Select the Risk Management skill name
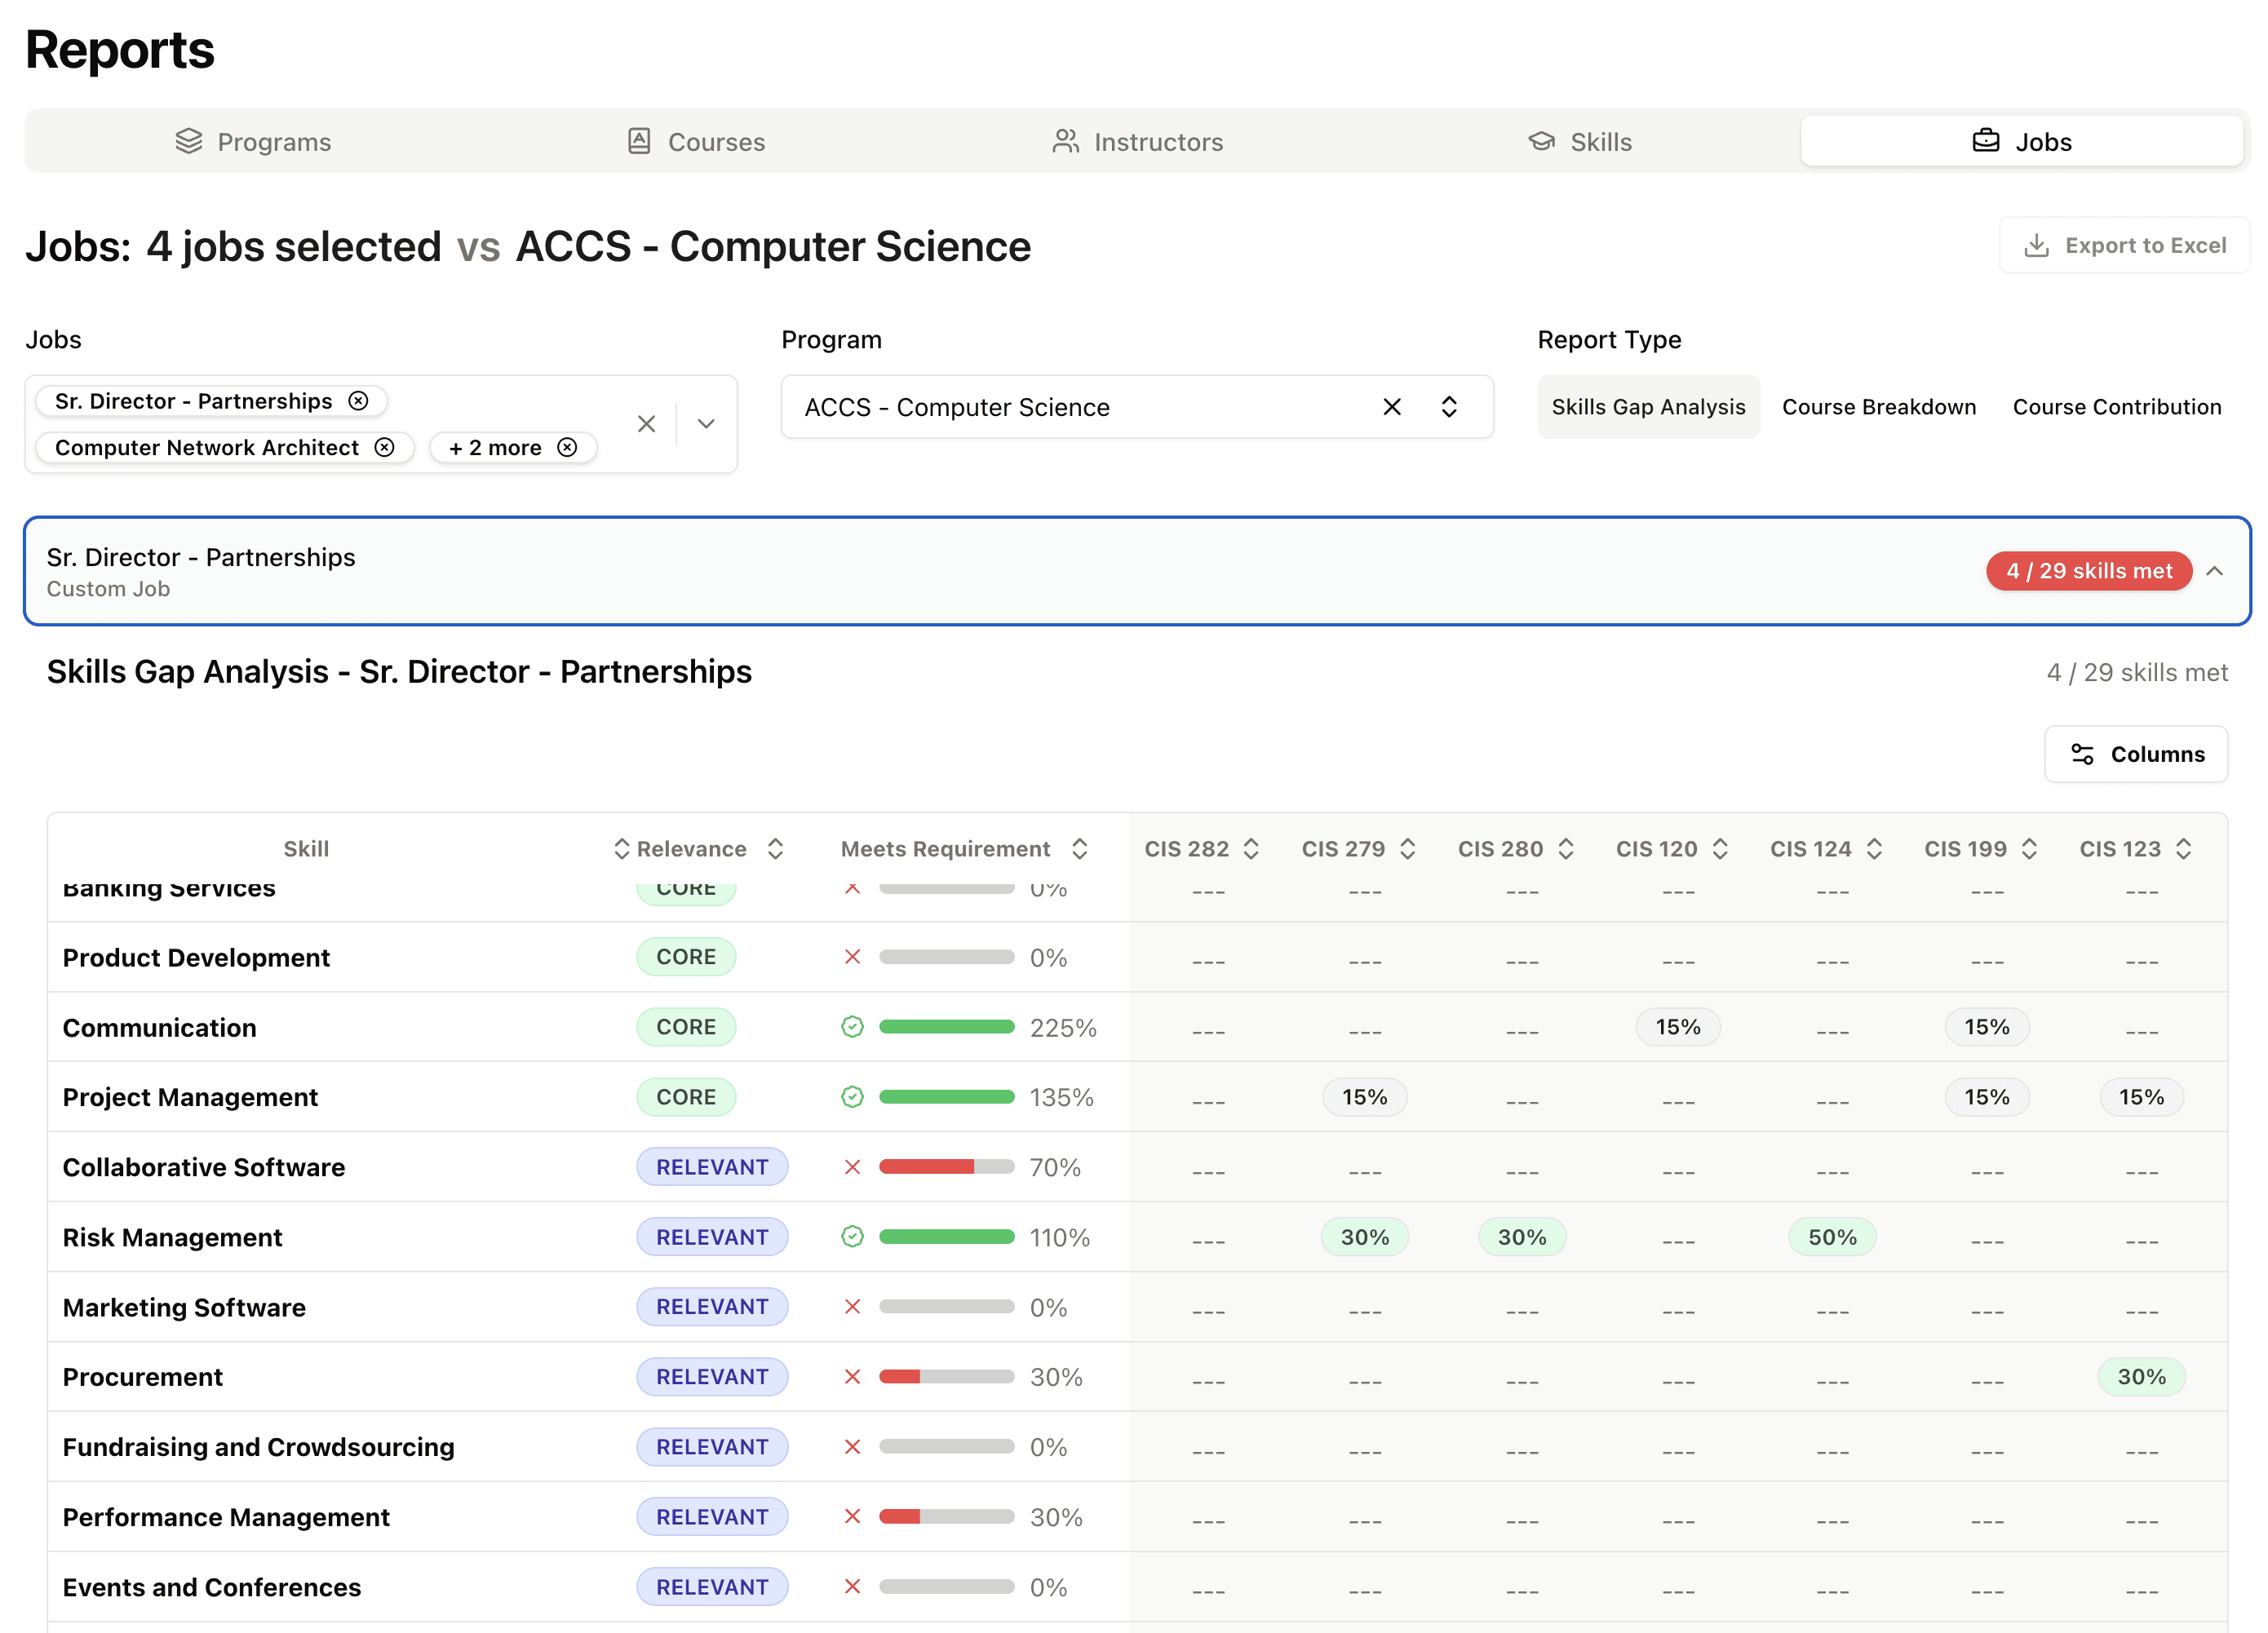This screenshot has height=1633, width=2268. (x=172, y=1238)
